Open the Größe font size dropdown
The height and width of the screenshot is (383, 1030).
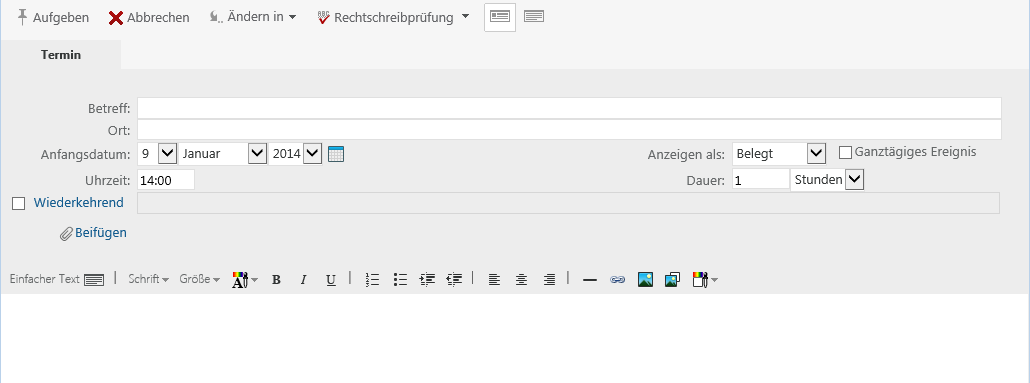point(200,279)
